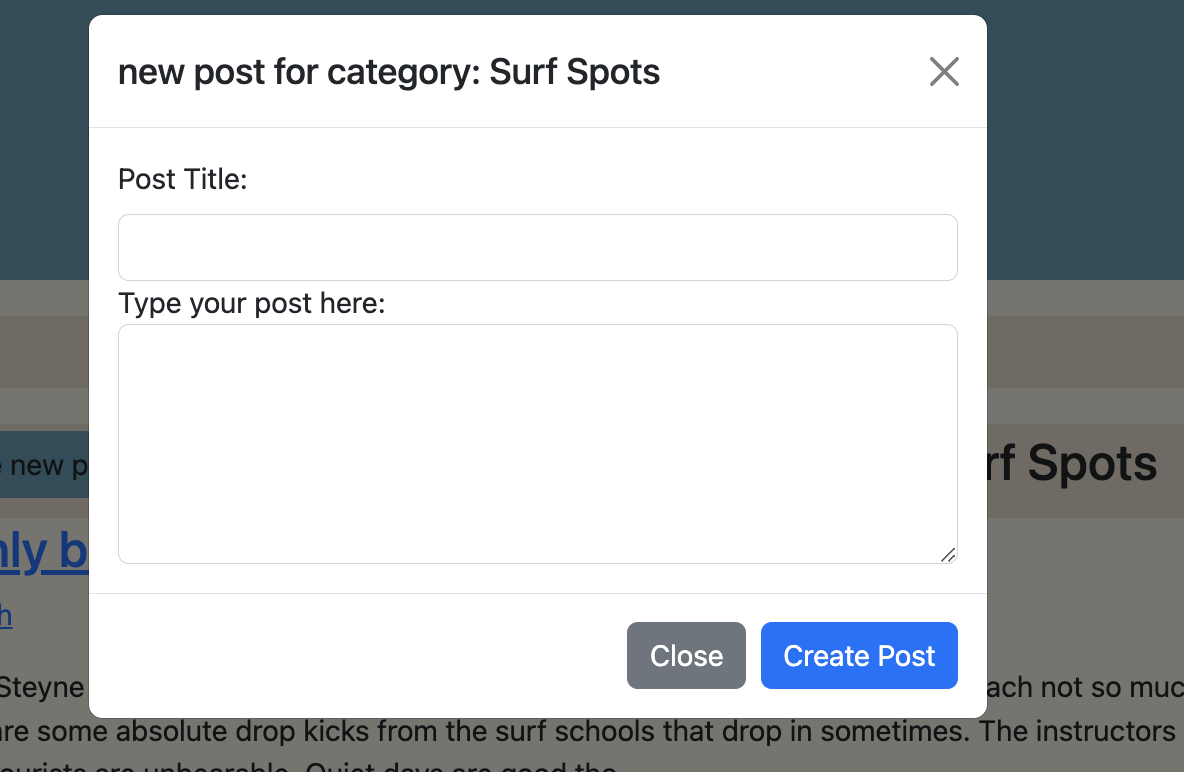Dismiss the dialog with the X icon

(x=944, y=72)
